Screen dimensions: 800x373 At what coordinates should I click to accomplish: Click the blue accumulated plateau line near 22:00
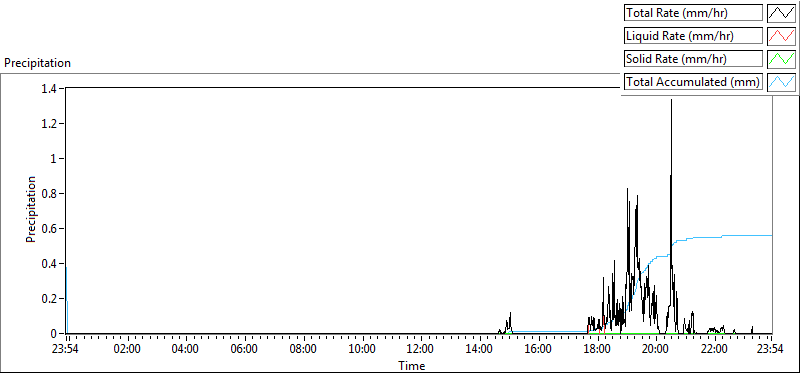point(714,237)
